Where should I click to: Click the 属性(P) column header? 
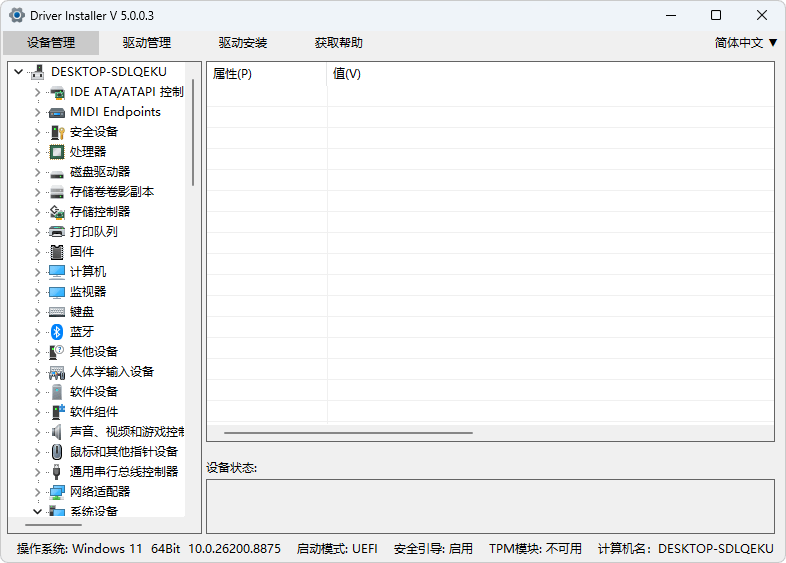(x=267, y=74)
